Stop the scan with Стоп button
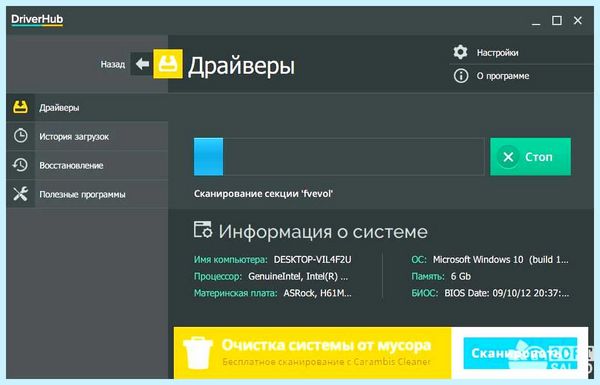600x385 pixels. tap(530, 157)
